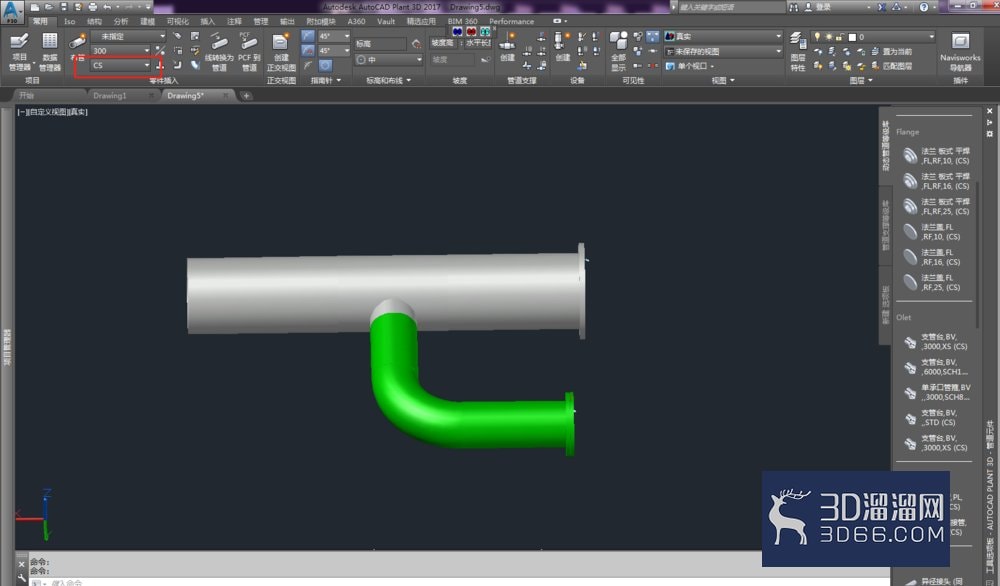Click the Plot (printer) icon in quick access toolbar
Screen dimensions: 1000x586
93,7
